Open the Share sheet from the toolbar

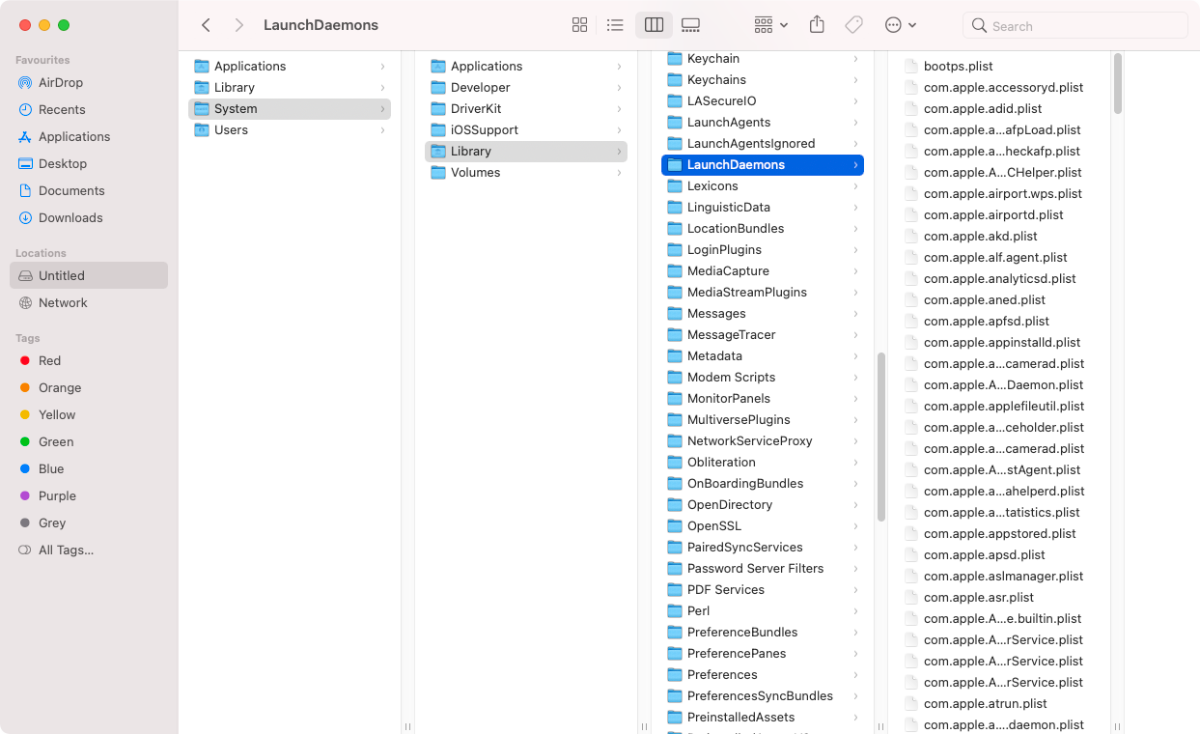click(x=816, y=24)
